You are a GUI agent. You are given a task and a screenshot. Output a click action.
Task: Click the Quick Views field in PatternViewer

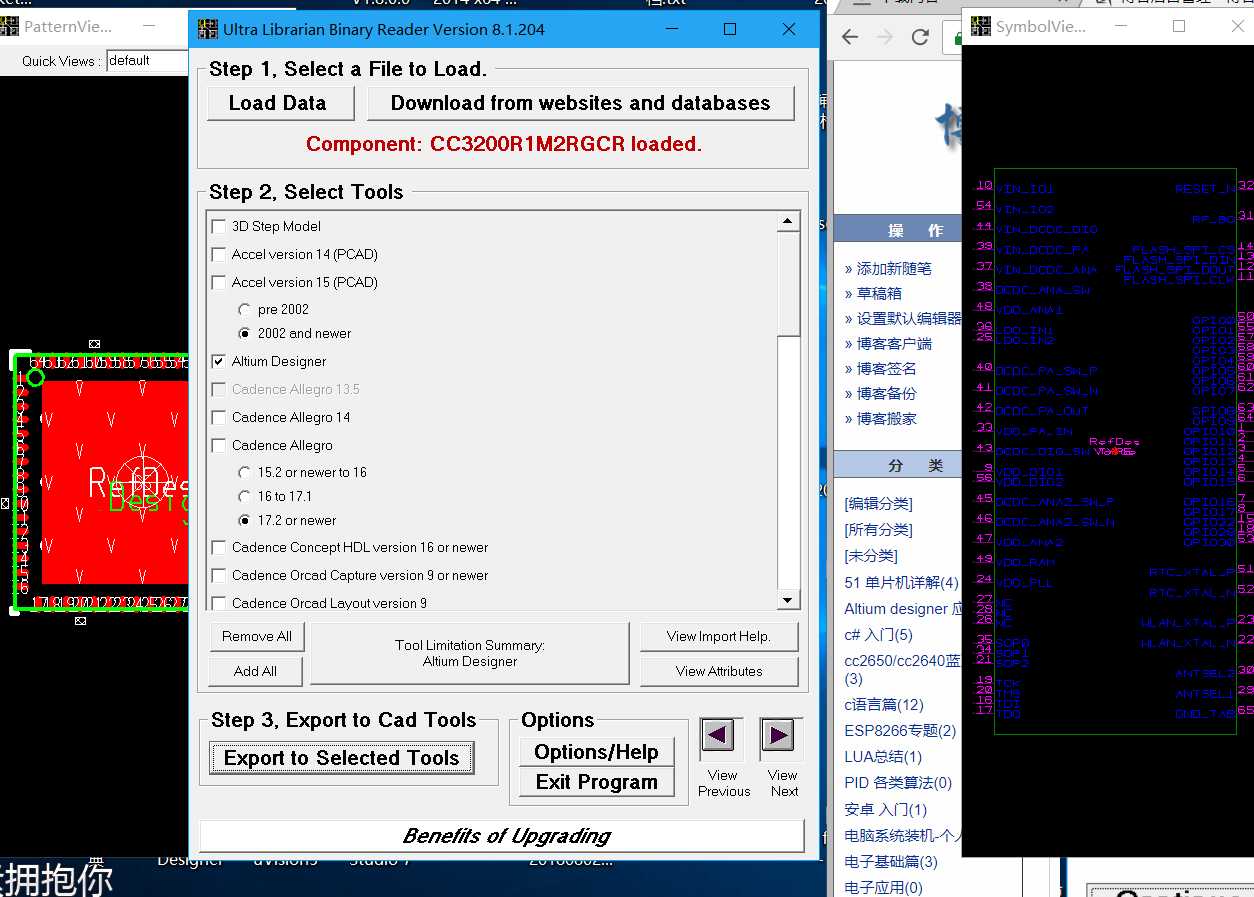pos(147,61)
